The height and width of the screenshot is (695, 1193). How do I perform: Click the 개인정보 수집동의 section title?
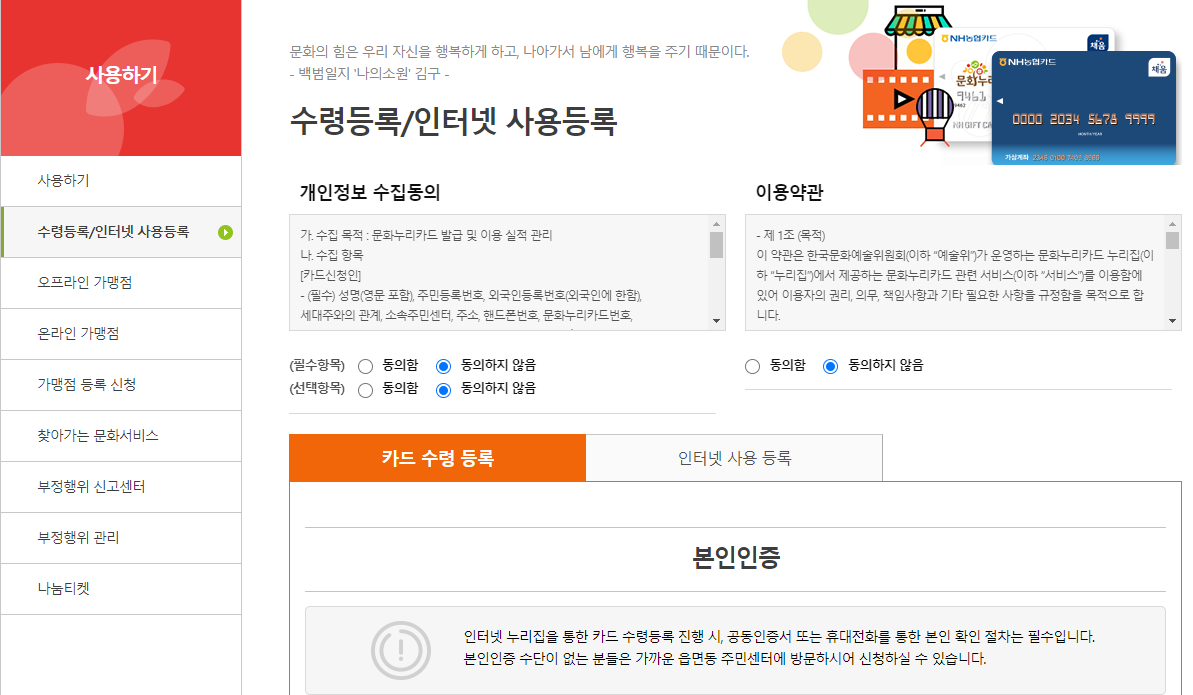pyautogui.click(x=370, y=192)
